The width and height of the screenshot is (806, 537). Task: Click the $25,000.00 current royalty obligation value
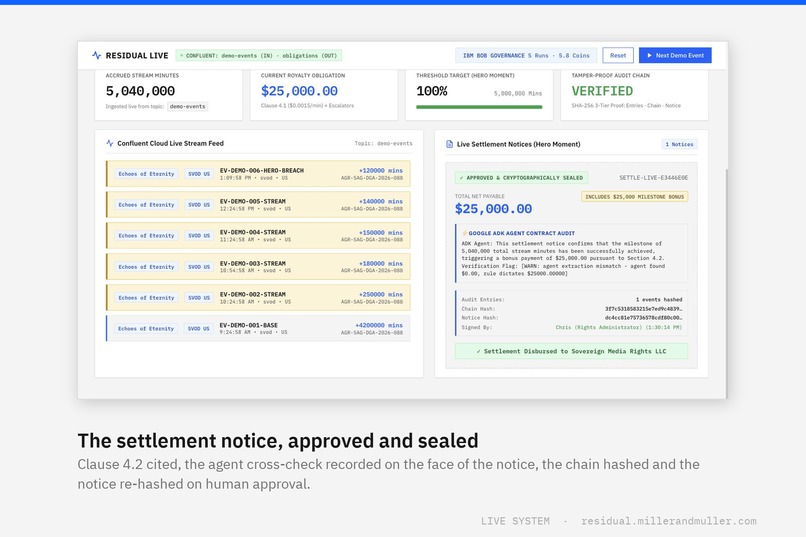pos(299,91)
